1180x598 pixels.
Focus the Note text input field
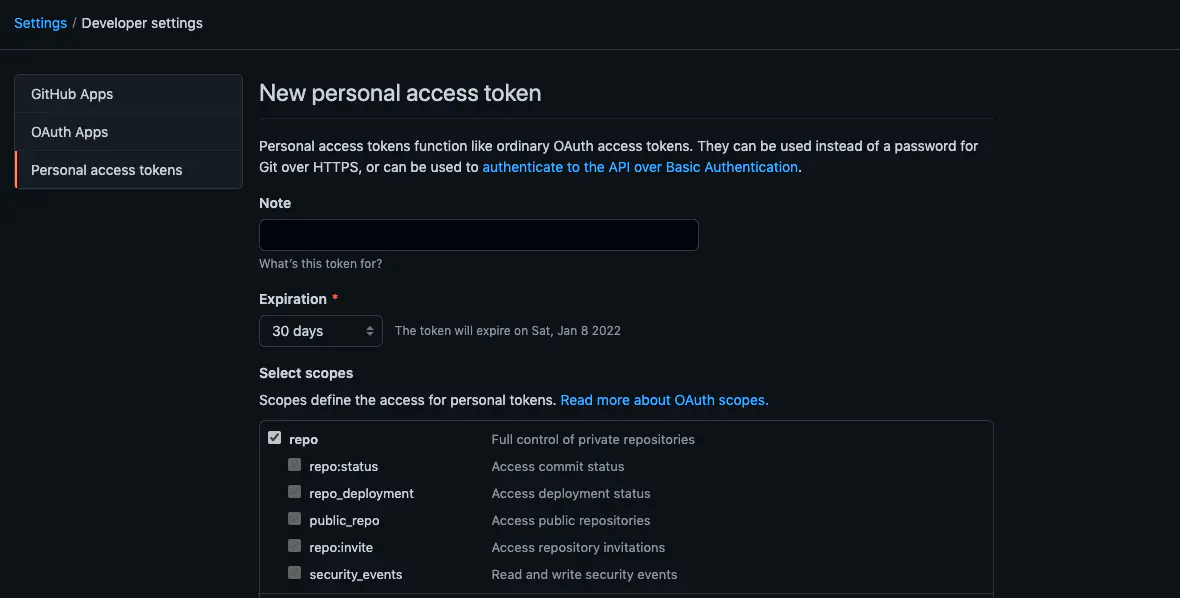pyautogui.click(x=478, y=235)
